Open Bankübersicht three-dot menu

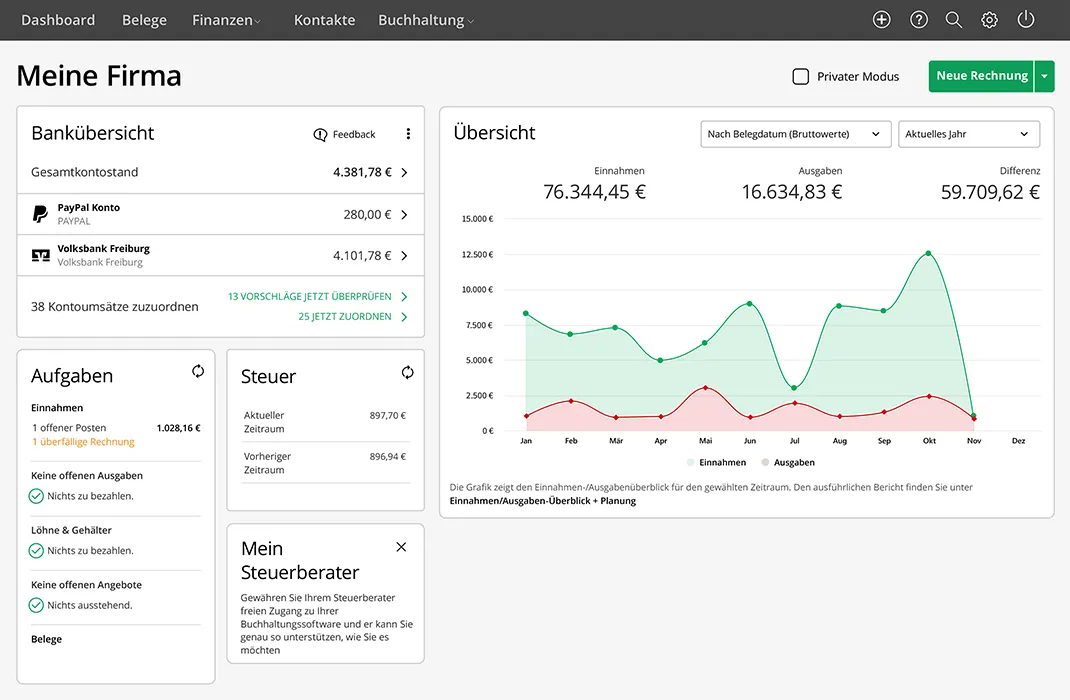(408, 134)
